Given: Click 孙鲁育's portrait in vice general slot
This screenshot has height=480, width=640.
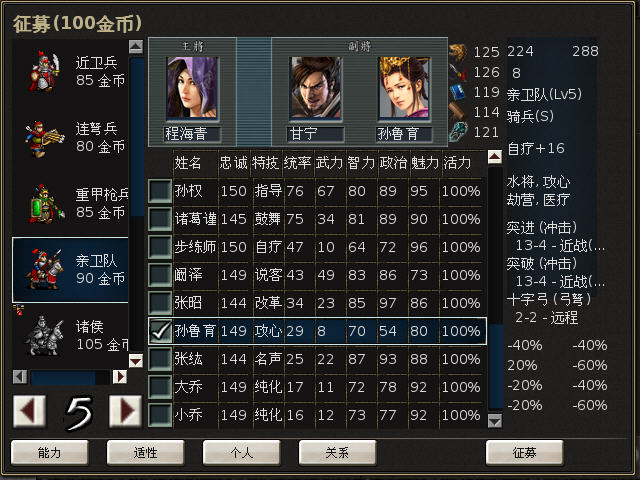Looking at the screenshot, I should (x=404, y=89).
